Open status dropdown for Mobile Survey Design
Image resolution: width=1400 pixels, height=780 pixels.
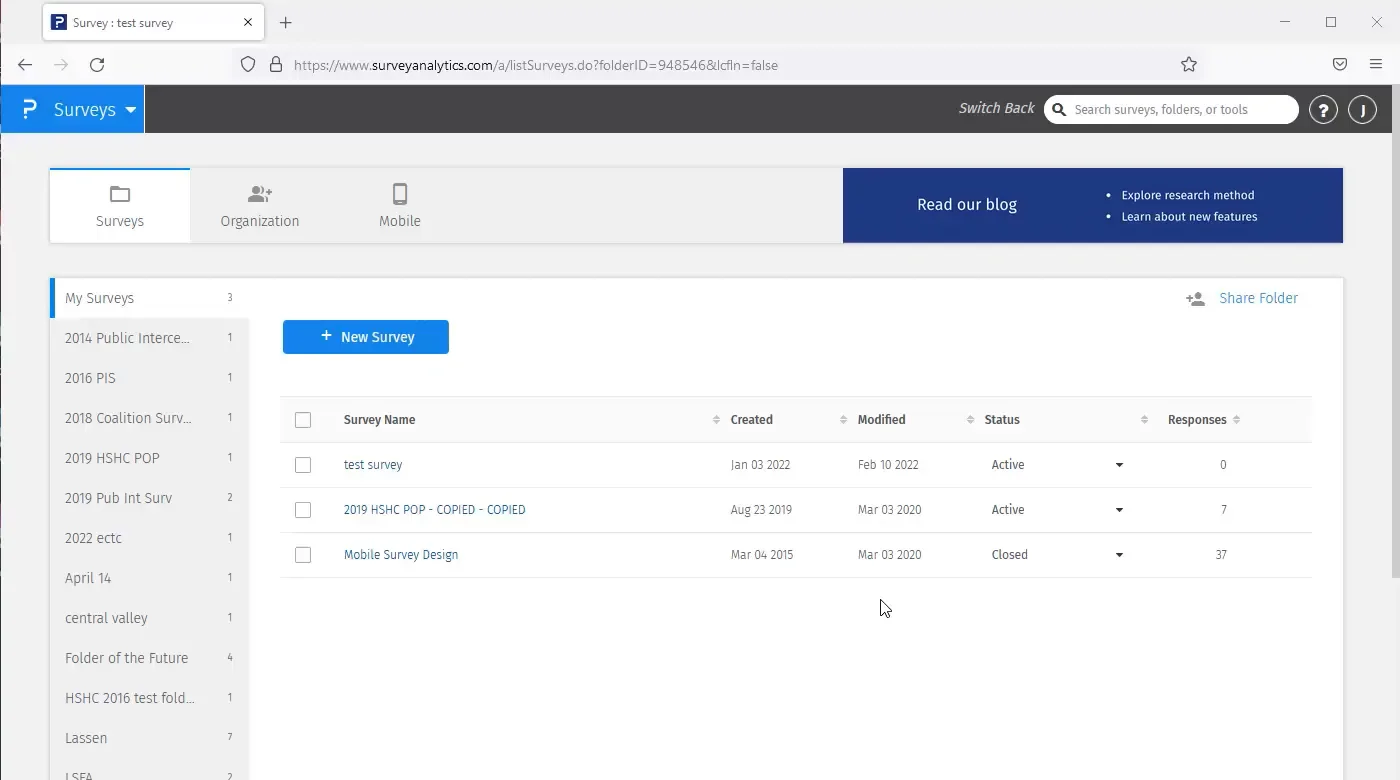point(1119,555)
